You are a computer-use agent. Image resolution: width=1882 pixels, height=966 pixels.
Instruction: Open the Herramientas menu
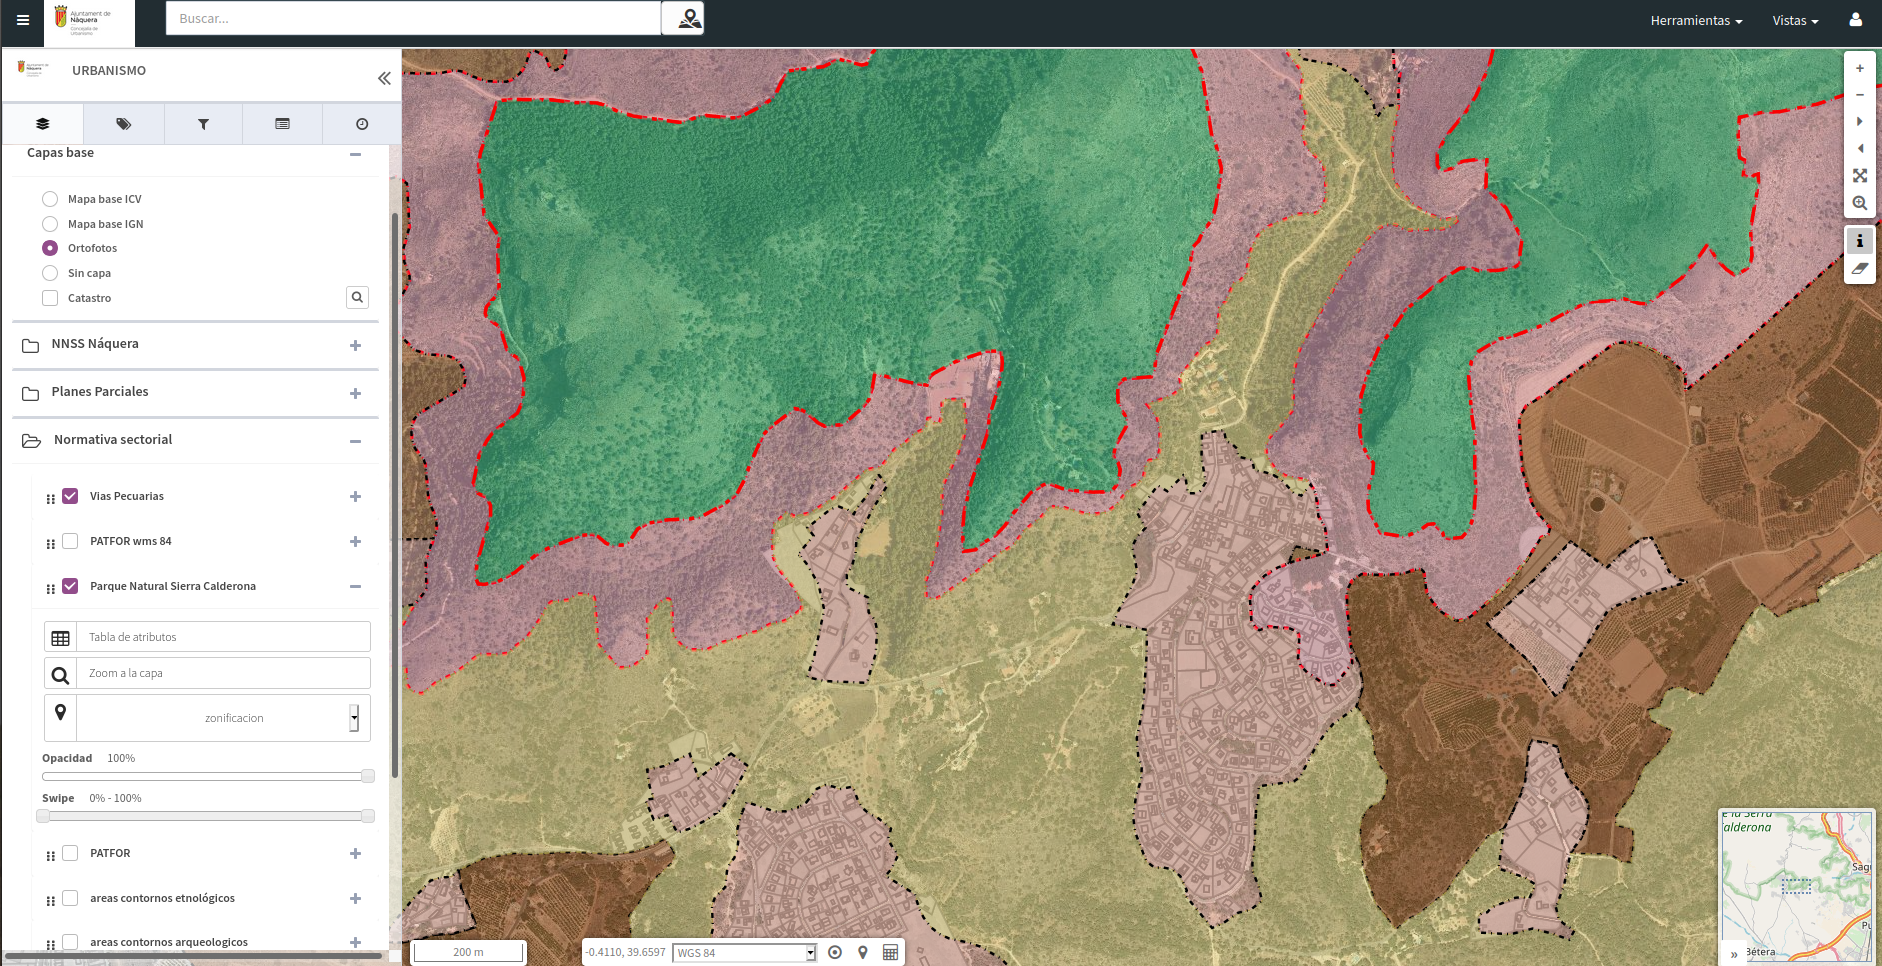pos(1696,20)
